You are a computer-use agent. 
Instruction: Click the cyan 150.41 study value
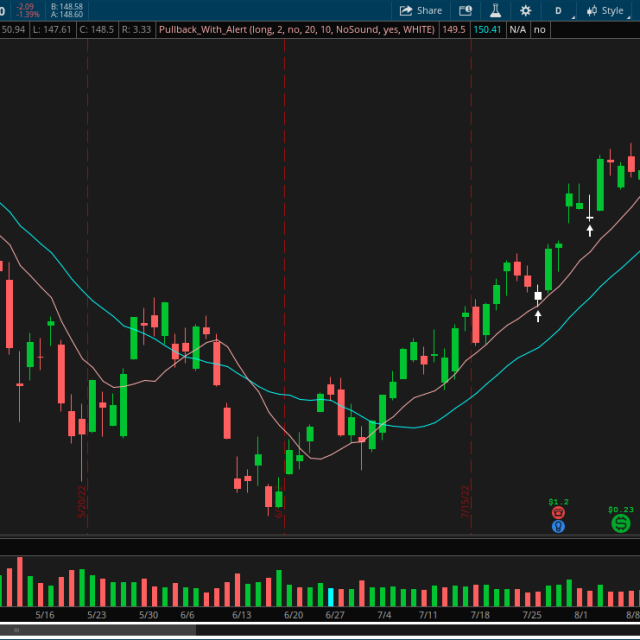click(487, 30)
